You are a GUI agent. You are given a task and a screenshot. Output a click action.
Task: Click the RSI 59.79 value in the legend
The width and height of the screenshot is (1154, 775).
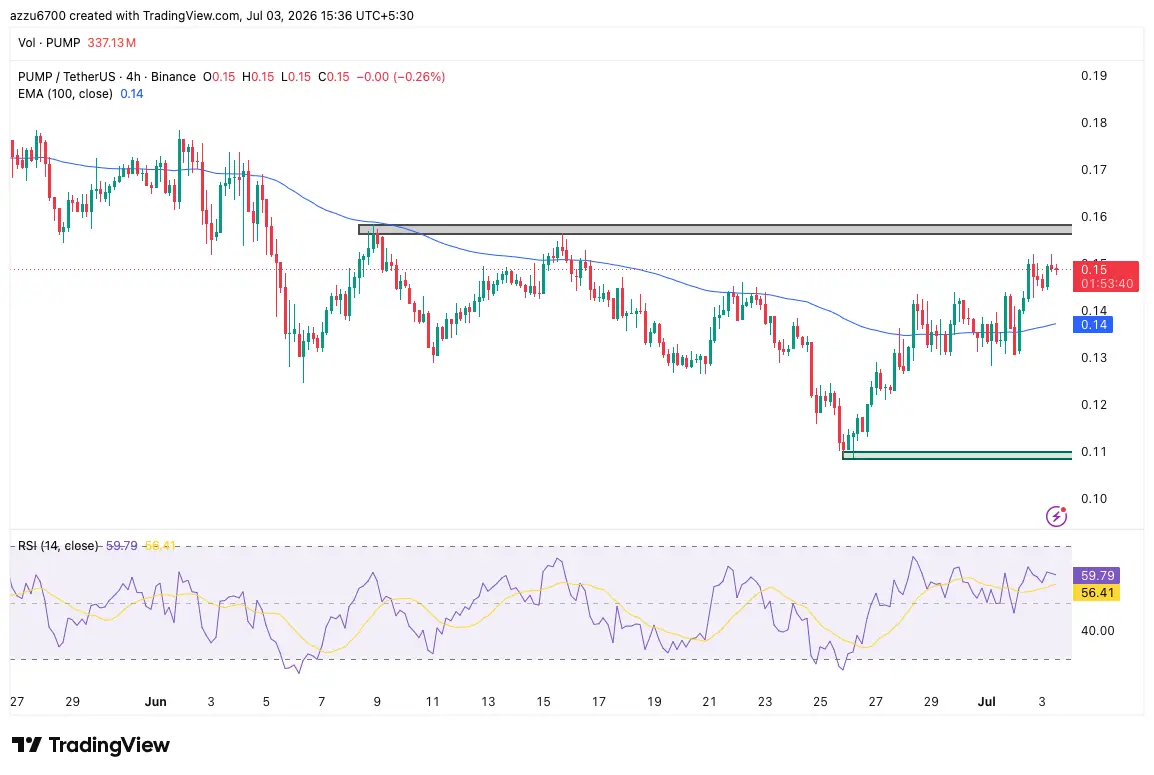click(121, 545)
